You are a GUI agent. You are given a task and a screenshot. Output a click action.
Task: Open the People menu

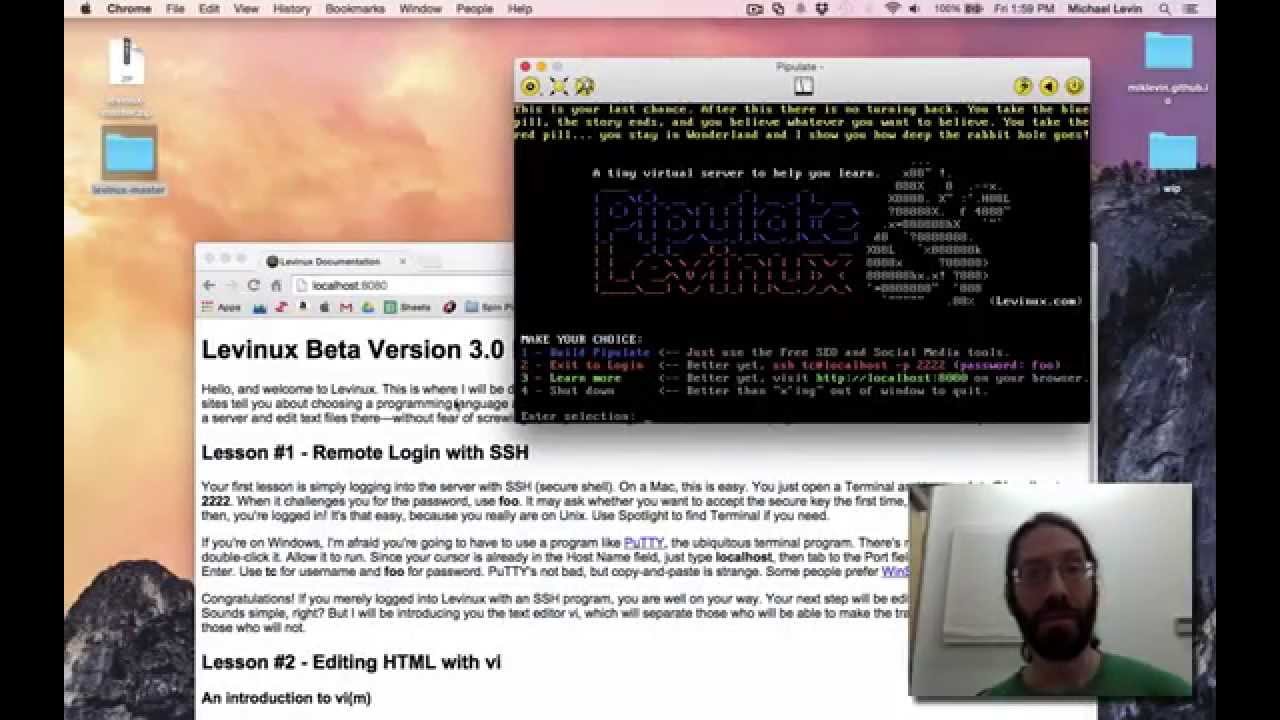click(474, 8)
